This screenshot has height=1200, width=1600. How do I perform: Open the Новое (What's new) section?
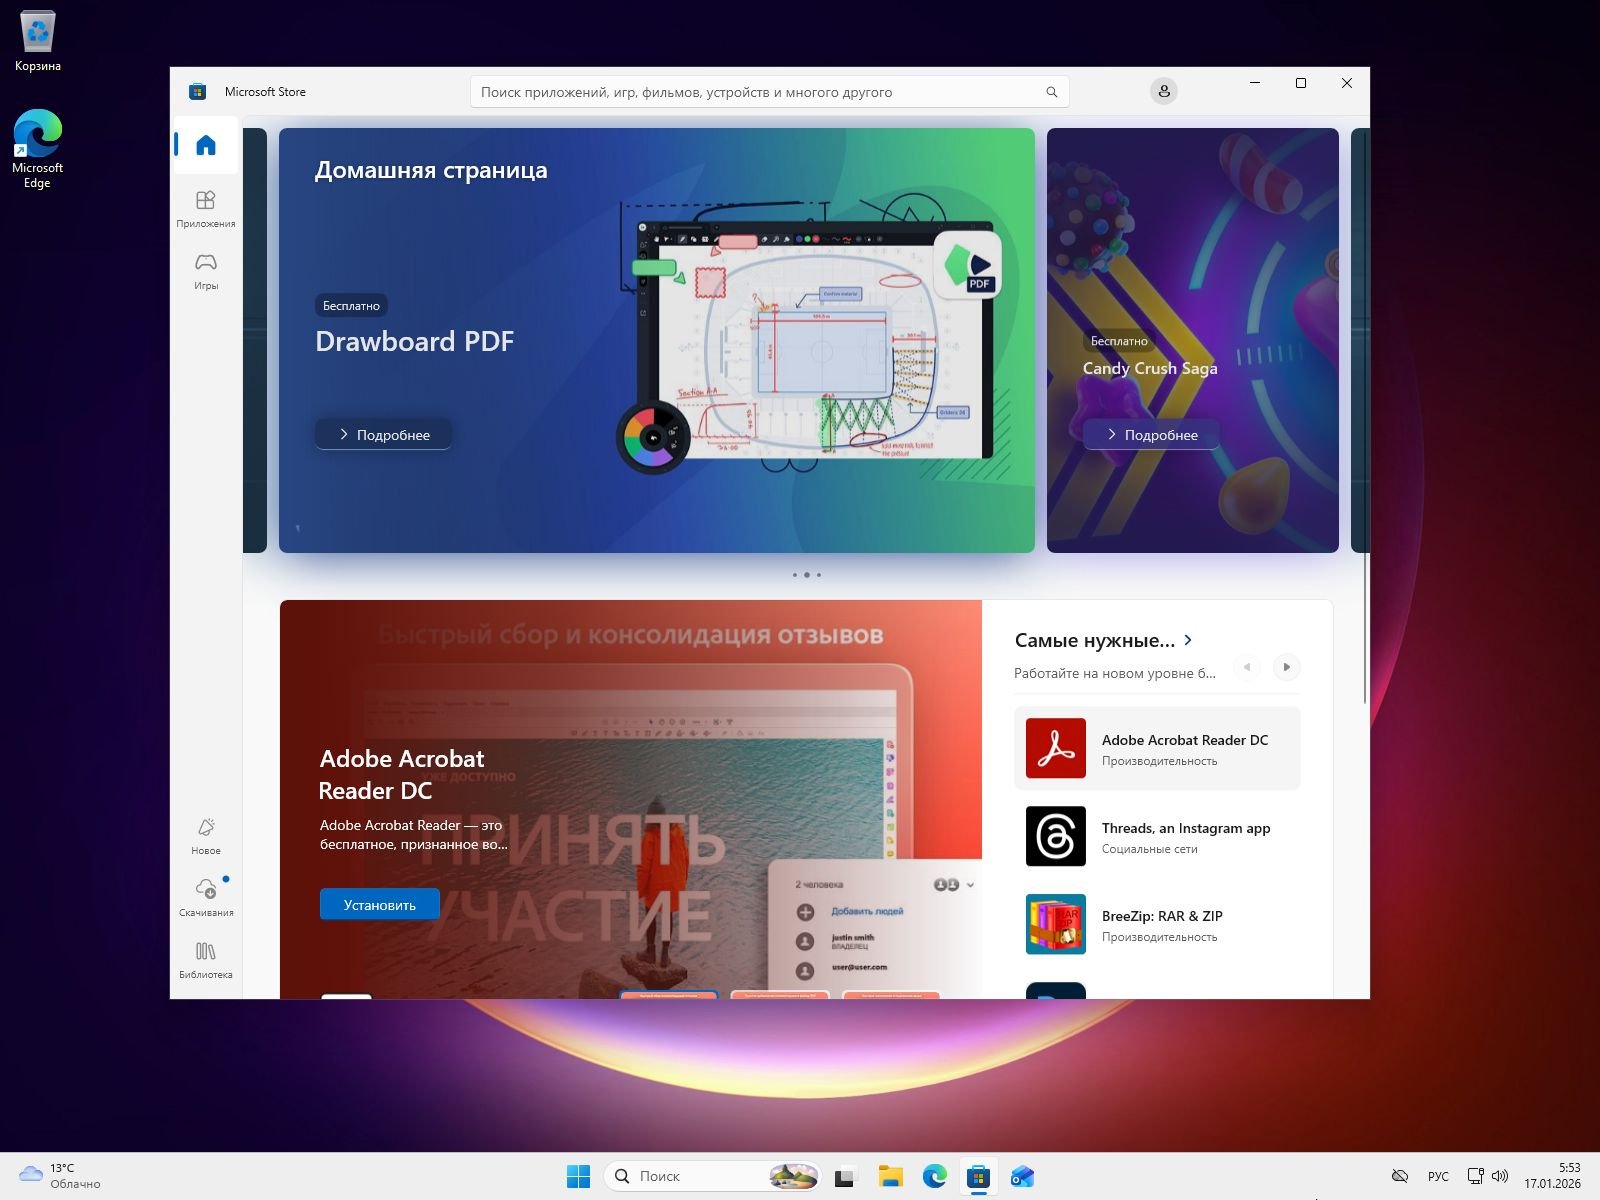(206, 835)
